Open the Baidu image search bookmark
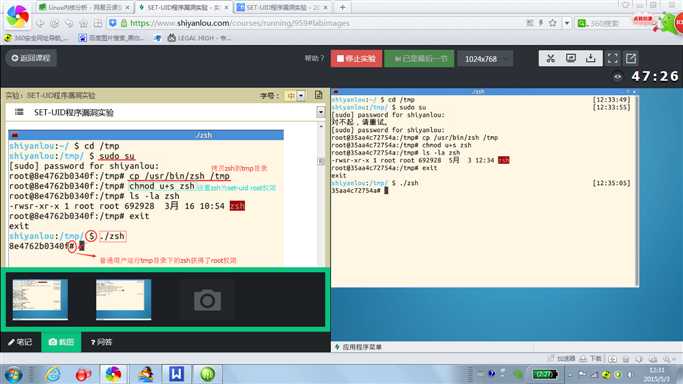 (111, 38)
